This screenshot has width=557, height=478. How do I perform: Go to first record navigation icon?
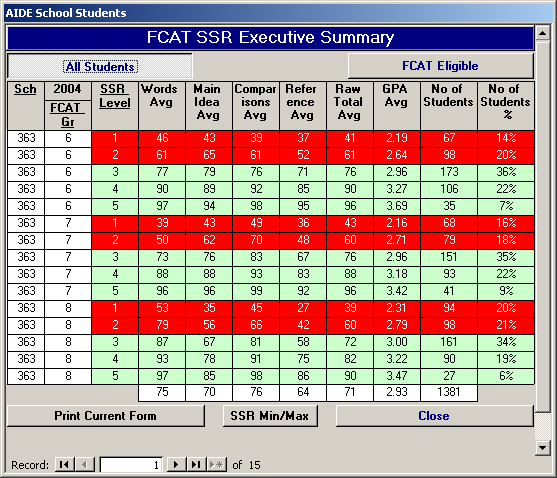click(x=64, y=465)
